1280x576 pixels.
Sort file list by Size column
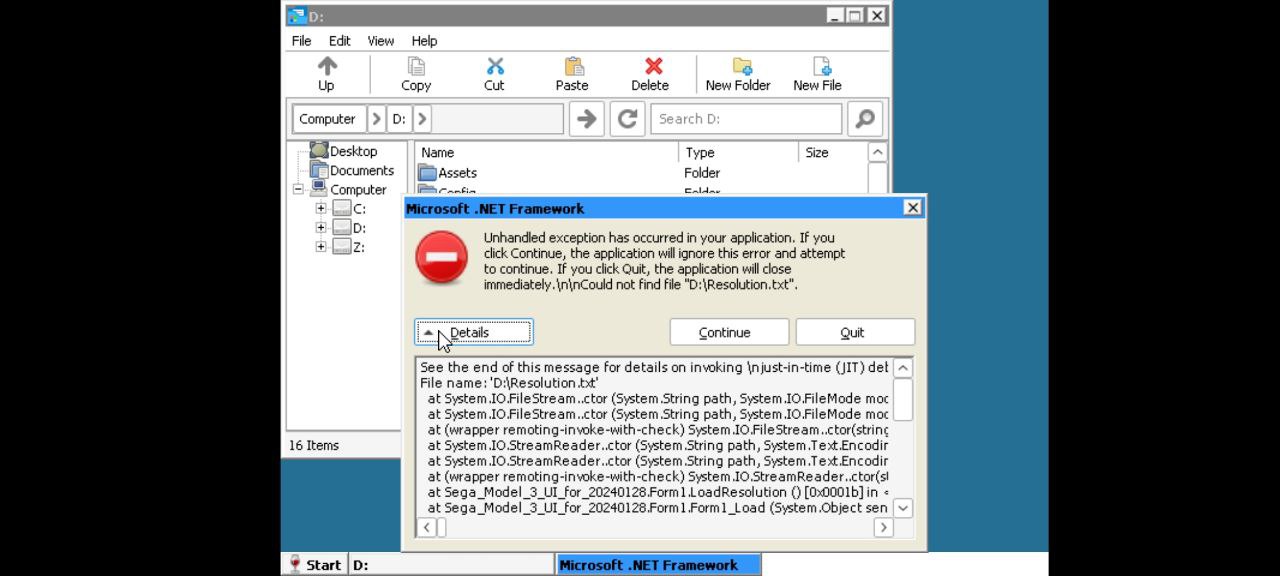coord(832,152)
